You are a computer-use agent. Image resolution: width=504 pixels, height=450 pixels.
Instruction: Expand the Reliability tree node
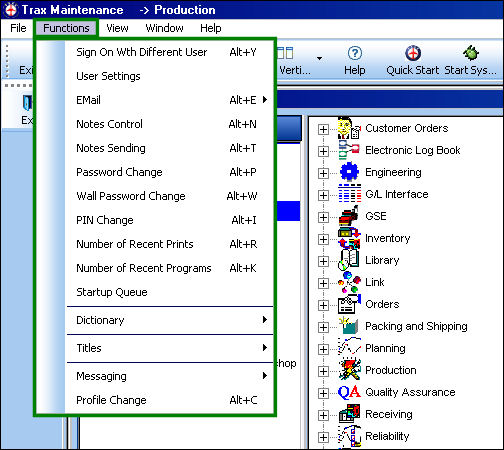(323, 437)
